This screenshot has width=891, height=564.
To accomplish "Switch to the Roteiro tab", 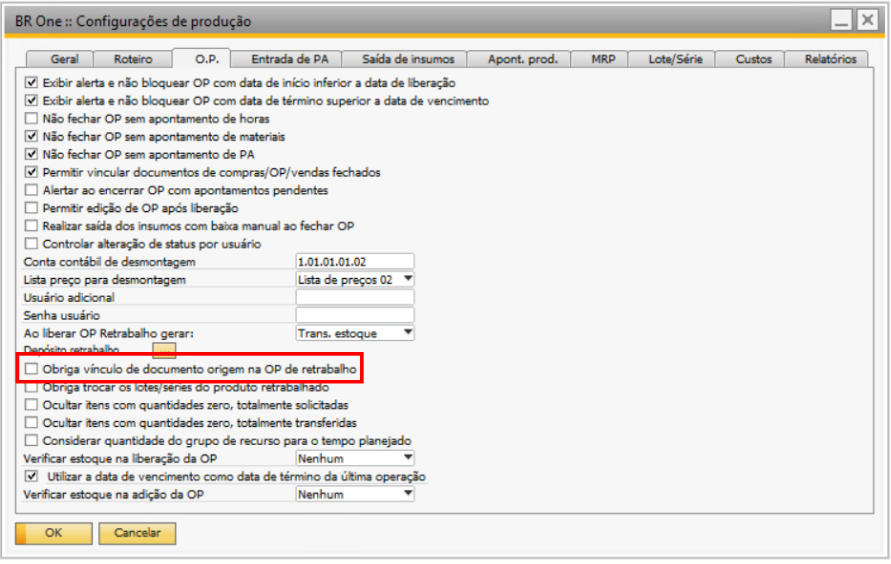I will click(133, 59).
